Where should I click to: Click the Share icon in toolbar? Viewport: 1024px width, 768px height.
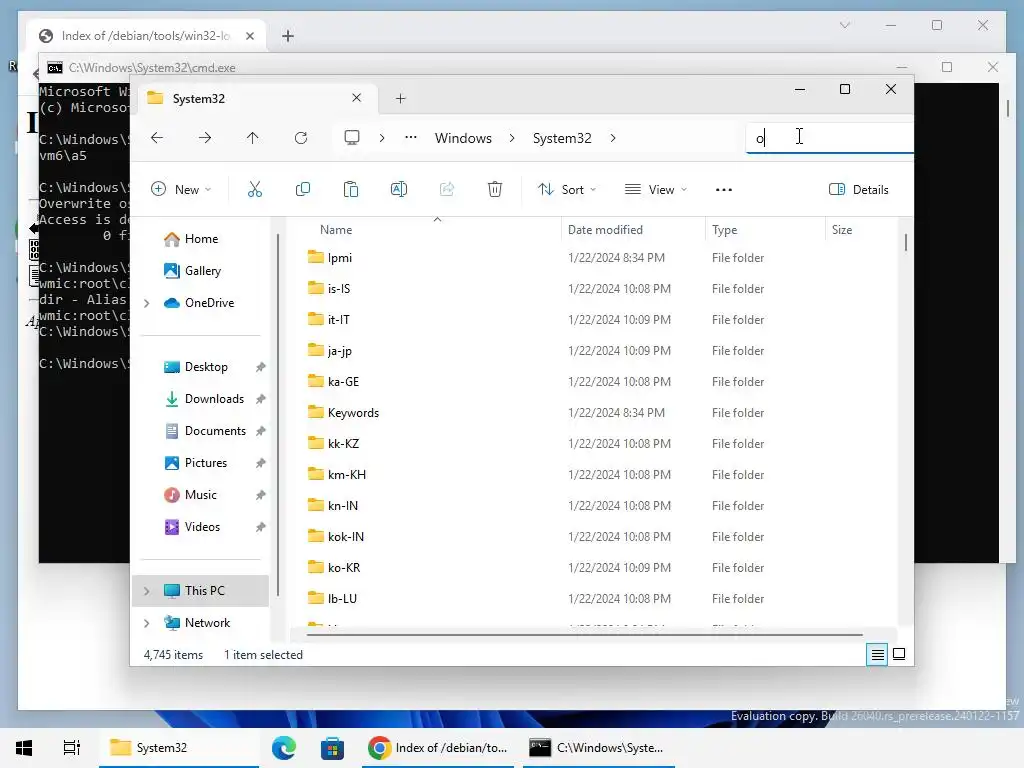coord(447,189)
